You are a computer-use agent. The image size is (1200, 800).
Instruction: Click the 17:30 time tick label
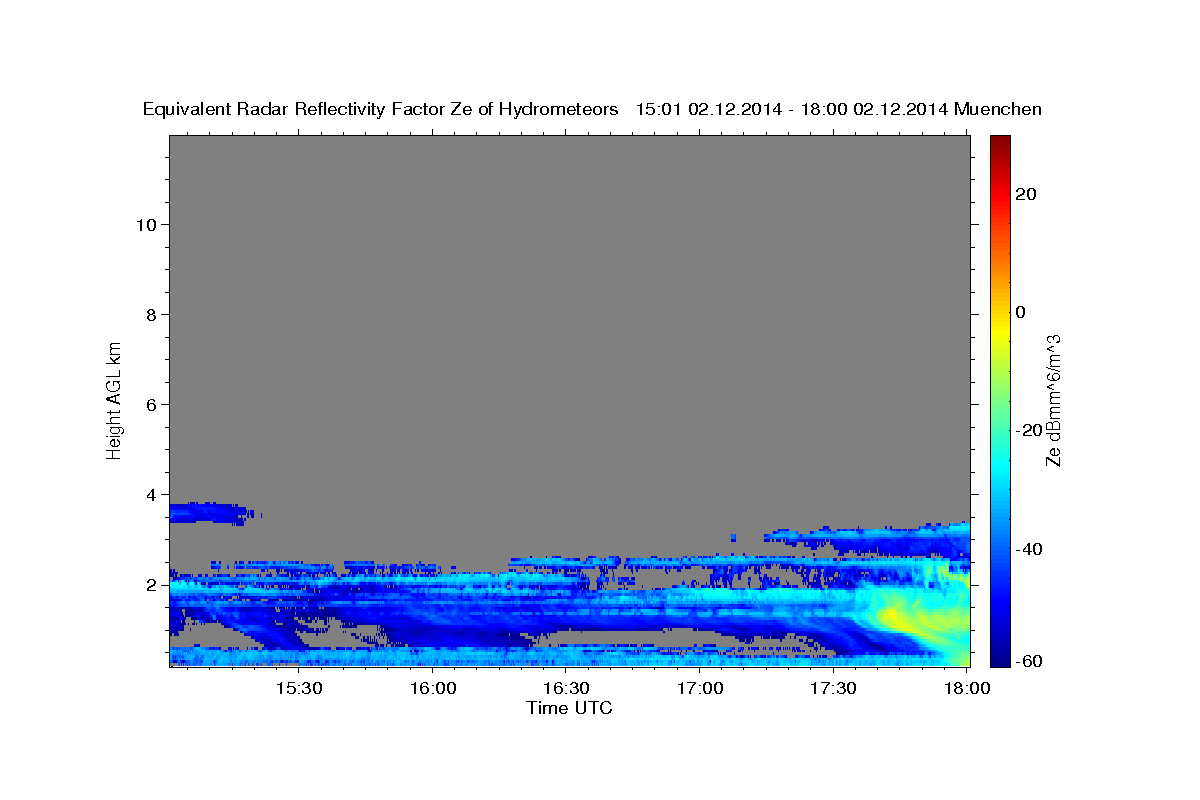[x=834, y=689]
